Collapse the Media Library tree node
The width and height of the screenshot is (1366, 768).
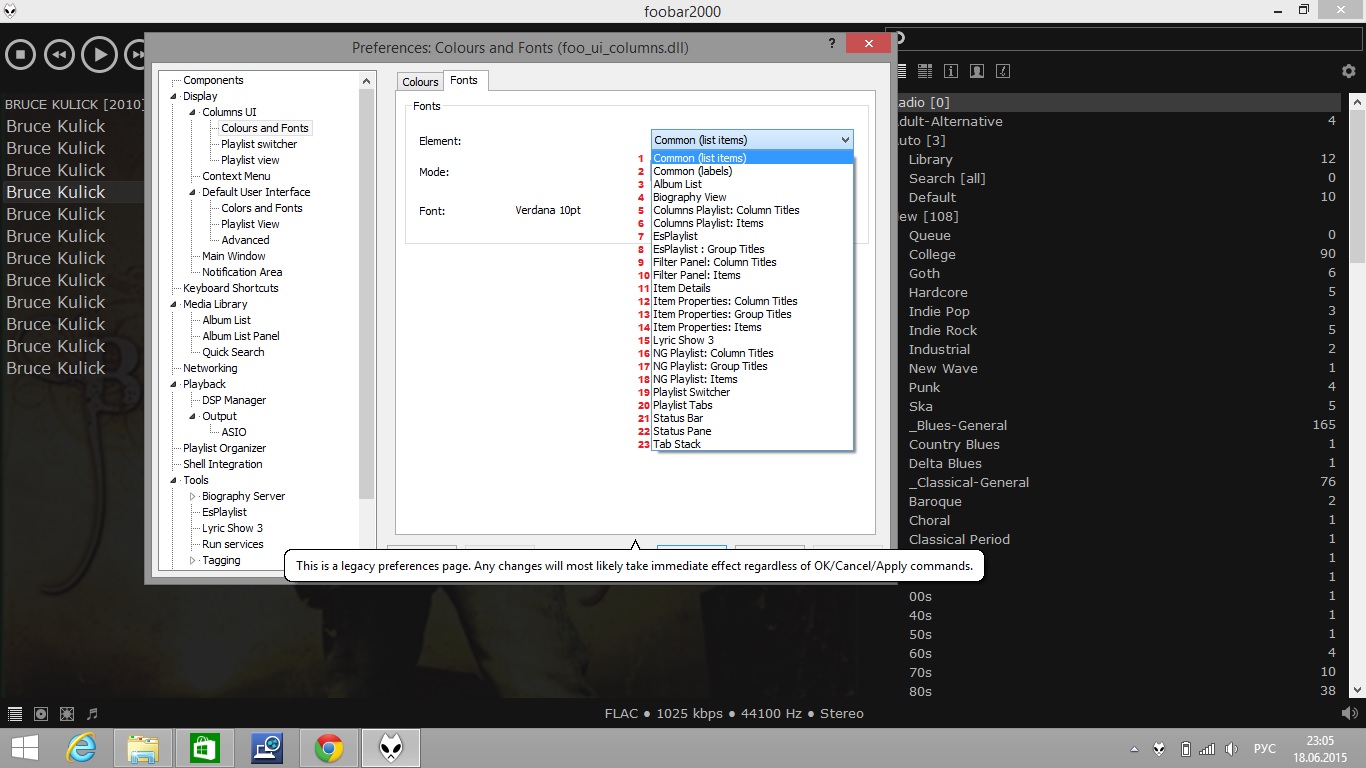coord(174,304)
